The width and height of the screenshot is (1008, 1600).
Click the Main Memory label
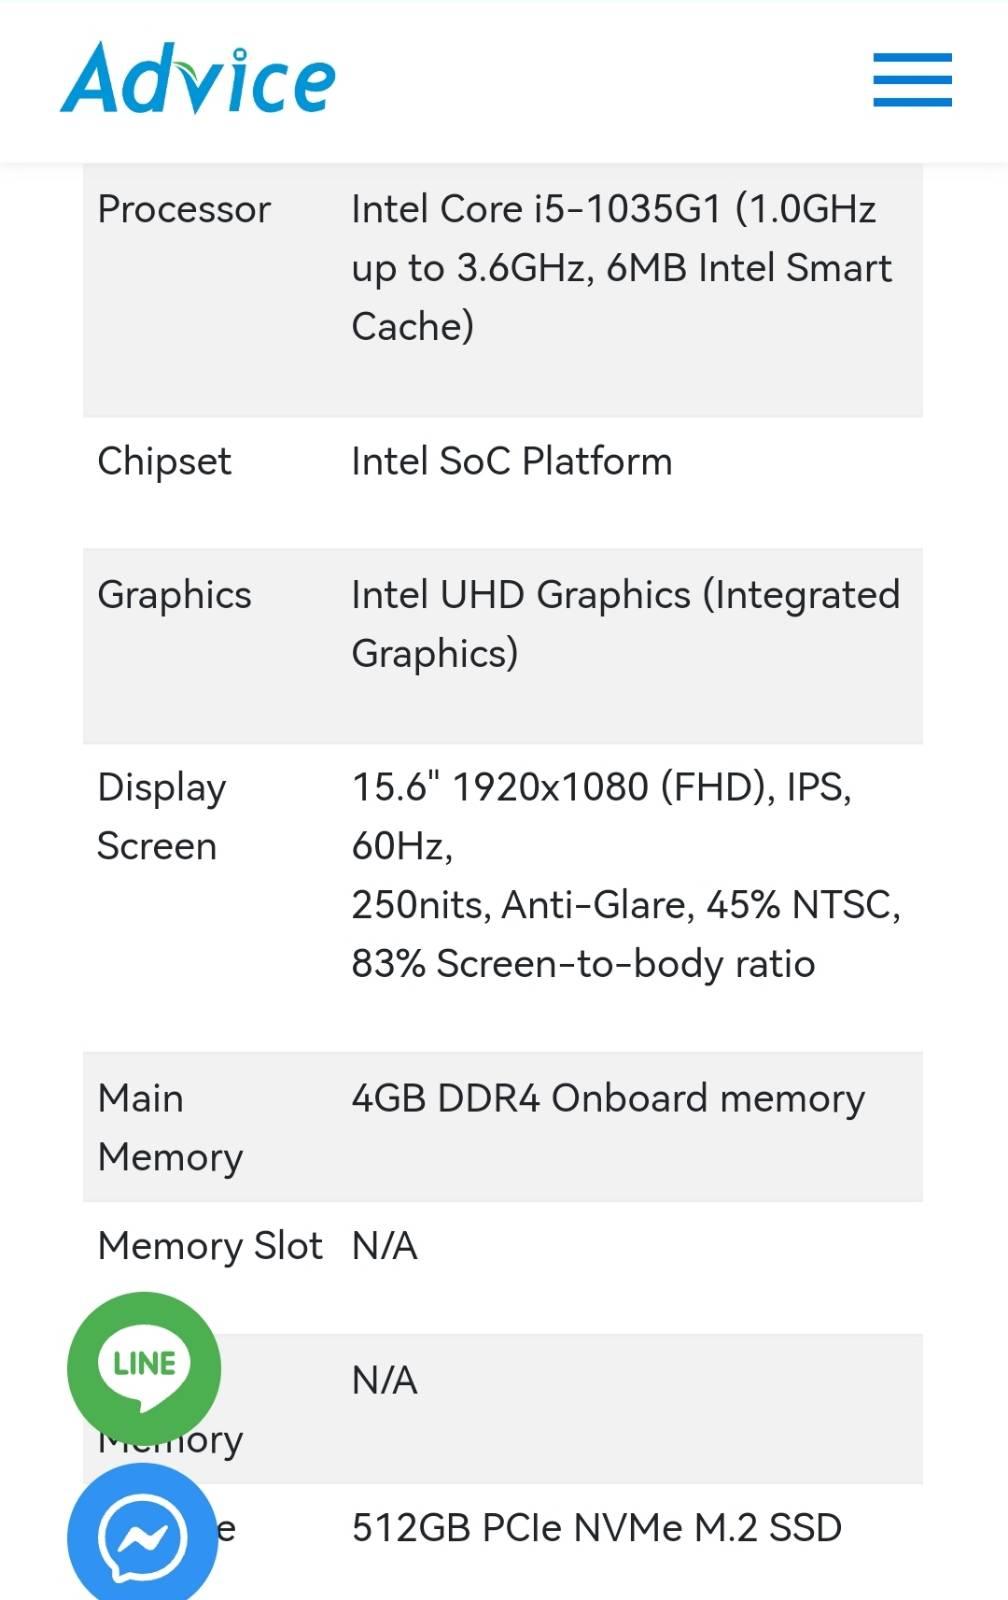(170, 1128)
